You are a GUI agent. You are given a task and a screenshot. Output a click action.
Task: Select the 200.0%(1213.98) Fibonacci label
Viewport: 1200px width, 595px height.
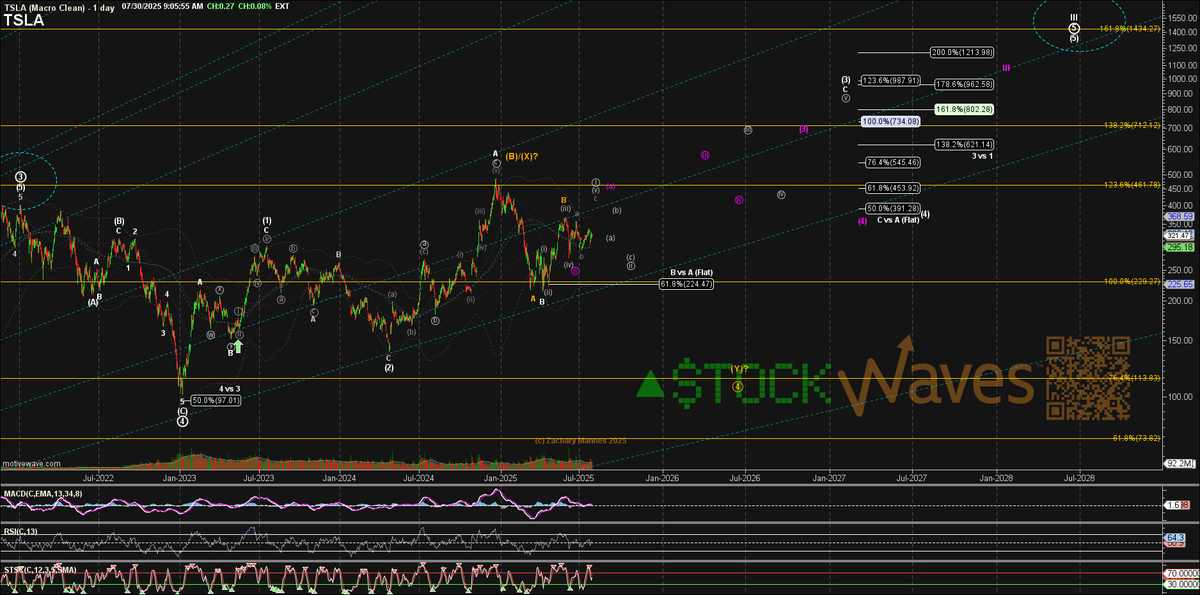(x=962, y=52)
